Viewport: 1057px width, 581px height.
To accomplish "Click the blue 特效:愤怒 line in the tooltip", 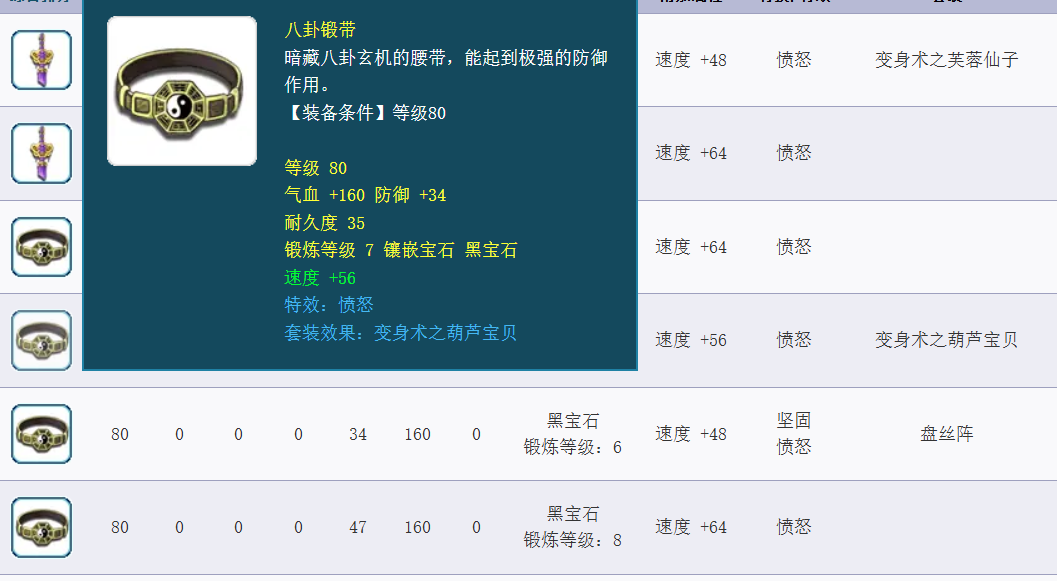I will [x=329, y=305].
